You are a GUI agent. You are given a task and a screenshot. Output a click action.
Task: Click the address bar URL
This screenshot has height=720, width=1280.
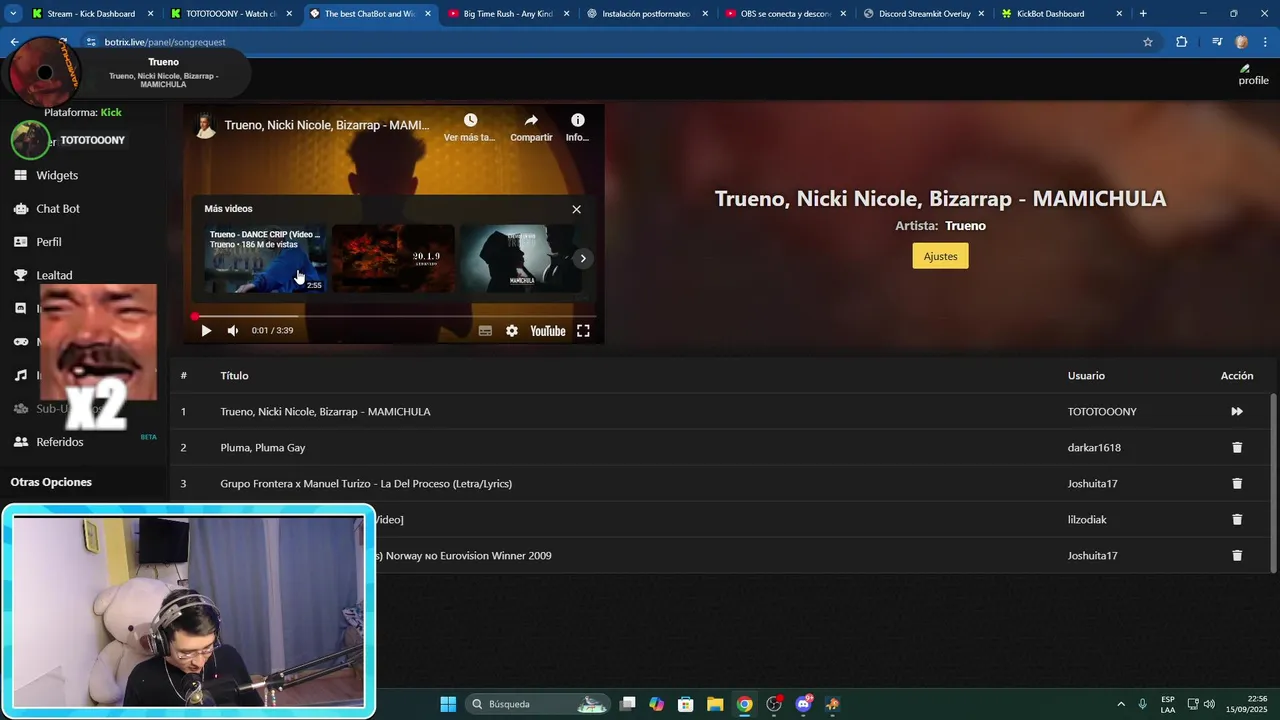(x=165, y=42)
